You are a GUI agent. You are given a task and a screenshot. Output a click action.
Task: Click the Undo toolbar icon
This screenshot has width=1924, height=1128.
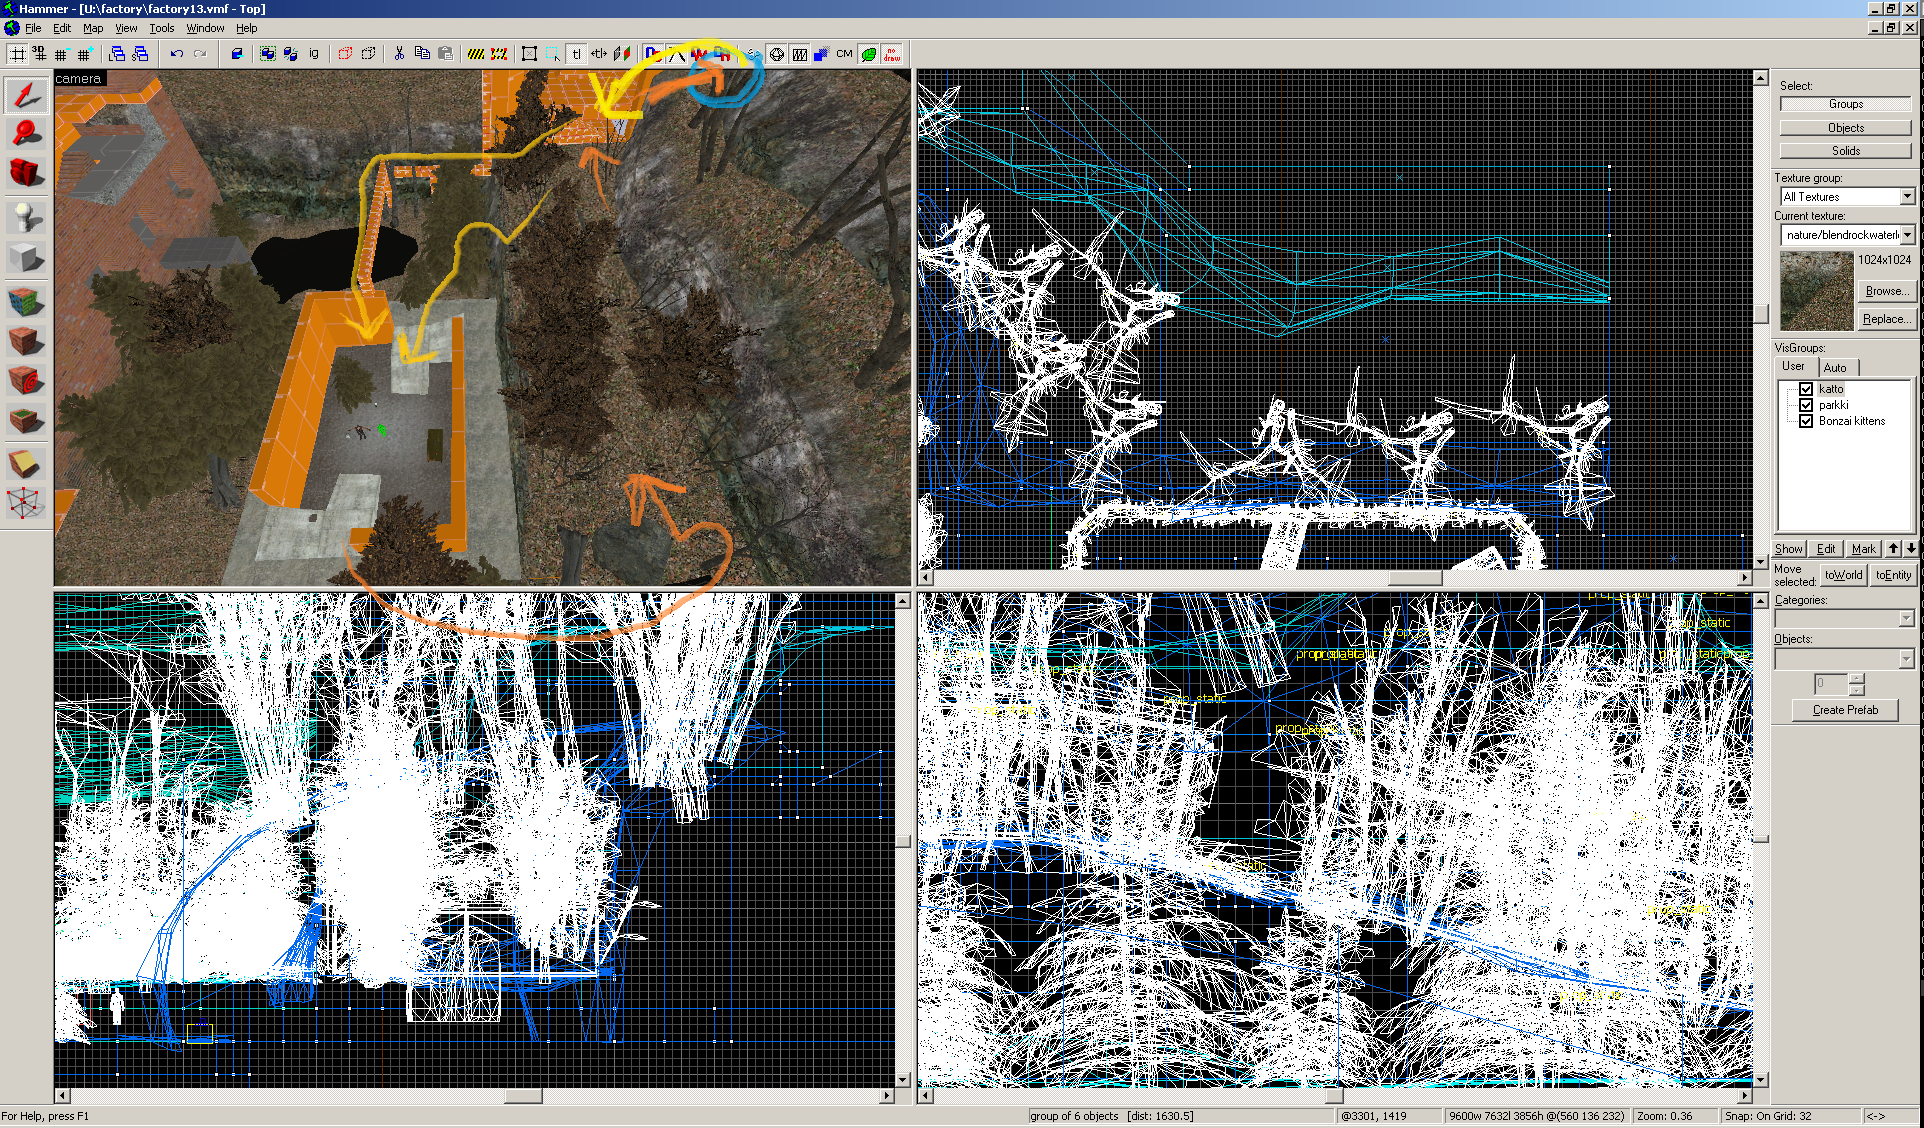pos(177,54)
